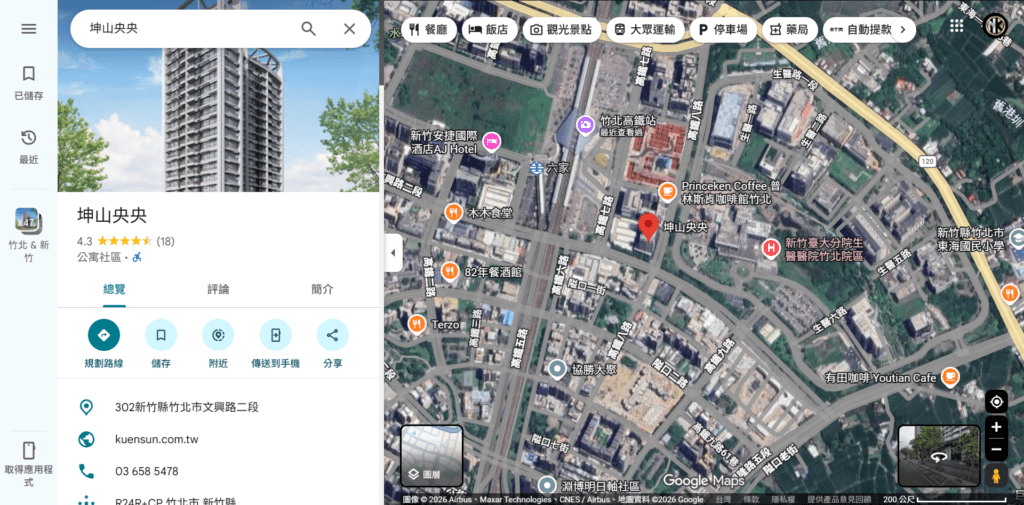
Task: Select the 自動提款 ATM filter chip
Action: coord(859,29)
